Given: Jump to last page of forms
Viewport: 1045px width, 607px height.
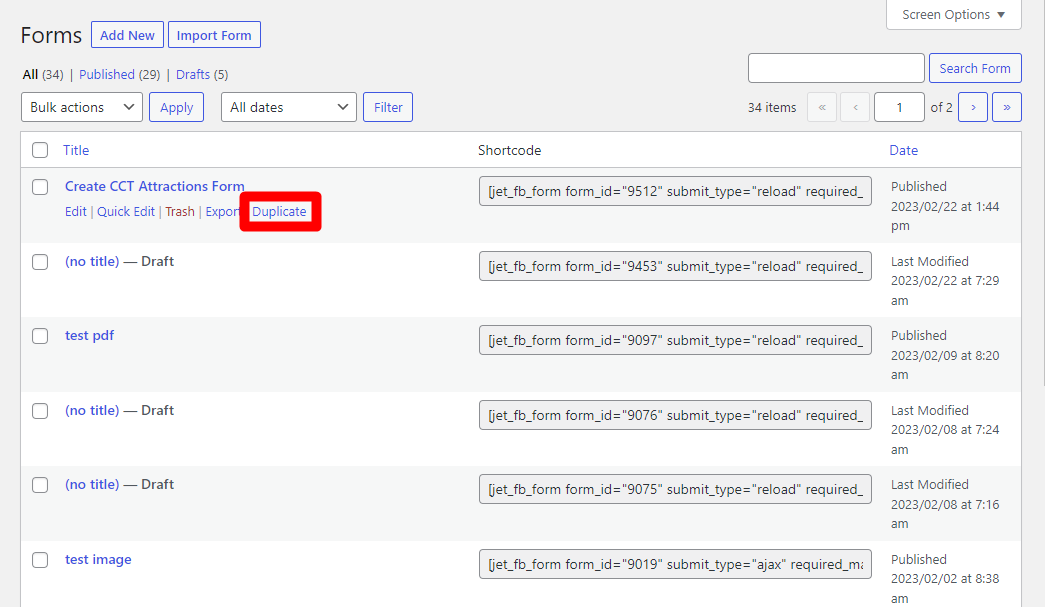Looking at the screenshot, I should click(x=1006, y=107).
